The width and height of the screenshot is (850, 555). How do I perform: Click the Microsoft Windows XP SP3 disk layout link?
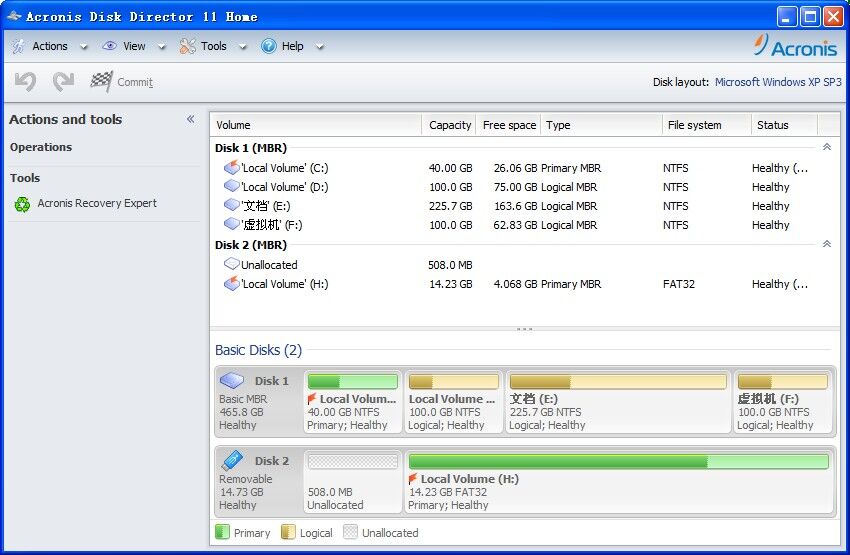[x=778, y=82]
